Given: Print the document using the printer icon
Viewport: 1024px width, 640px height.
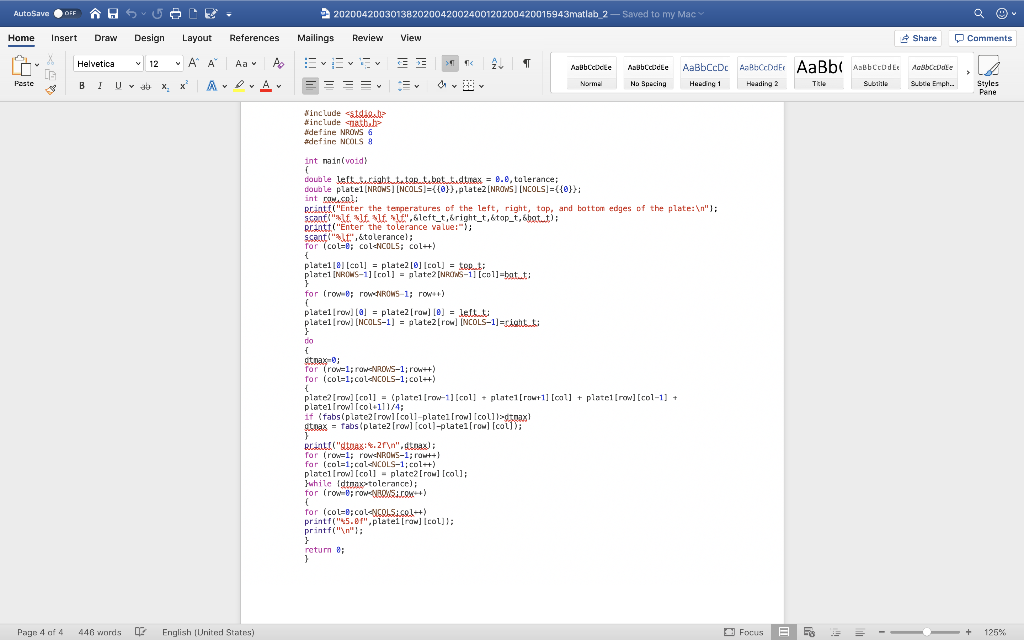Looking at the screenshot, I should 175,13.
